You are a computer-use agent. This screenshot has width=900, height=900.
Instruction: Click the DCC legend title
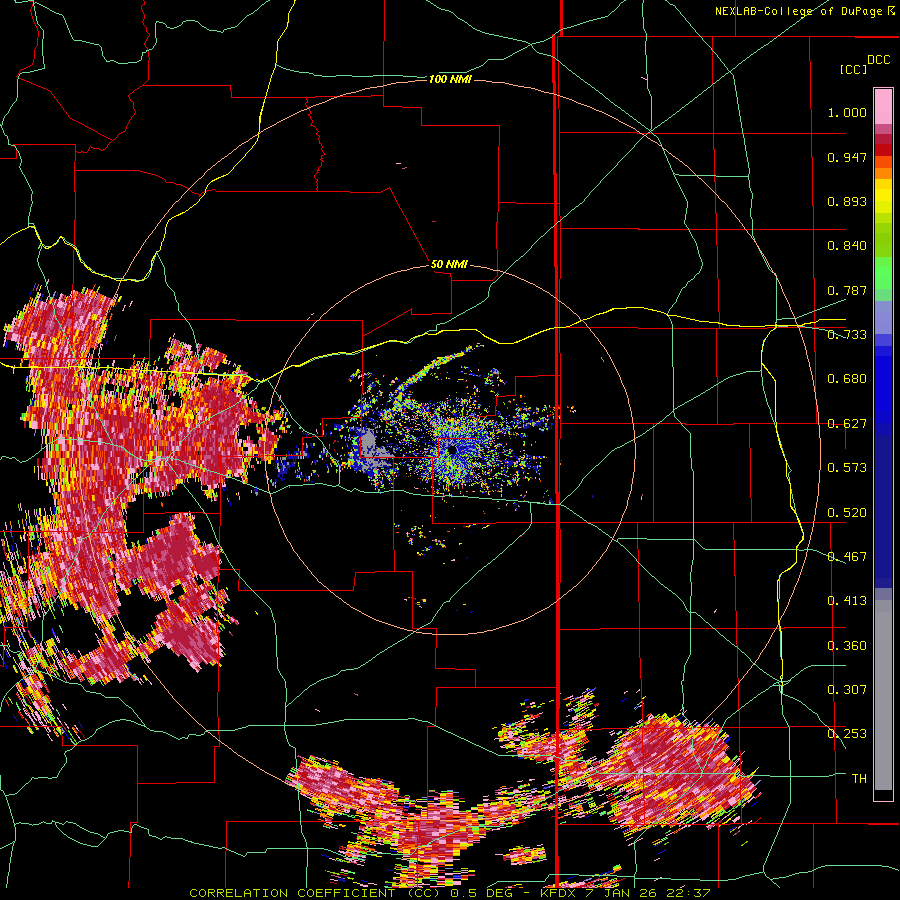878,60
